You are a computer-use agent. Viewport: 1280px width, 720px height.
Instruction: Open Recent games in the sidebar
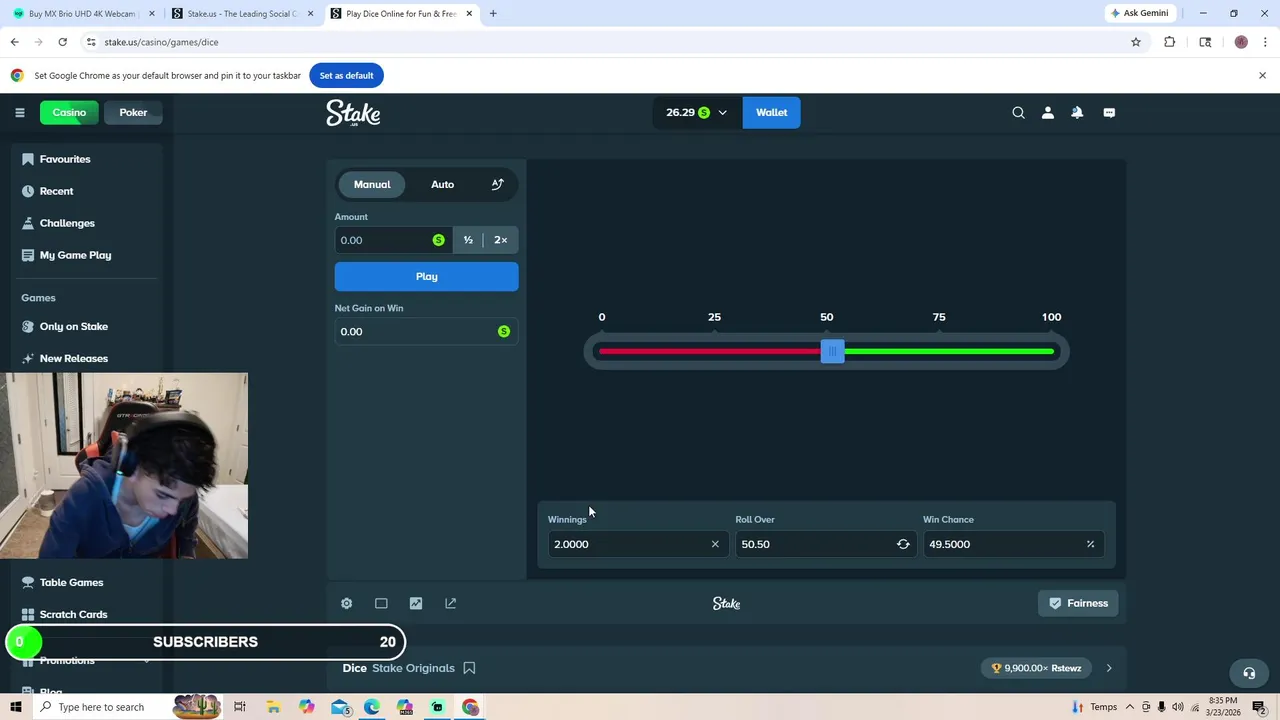click(x=56, y=191)
